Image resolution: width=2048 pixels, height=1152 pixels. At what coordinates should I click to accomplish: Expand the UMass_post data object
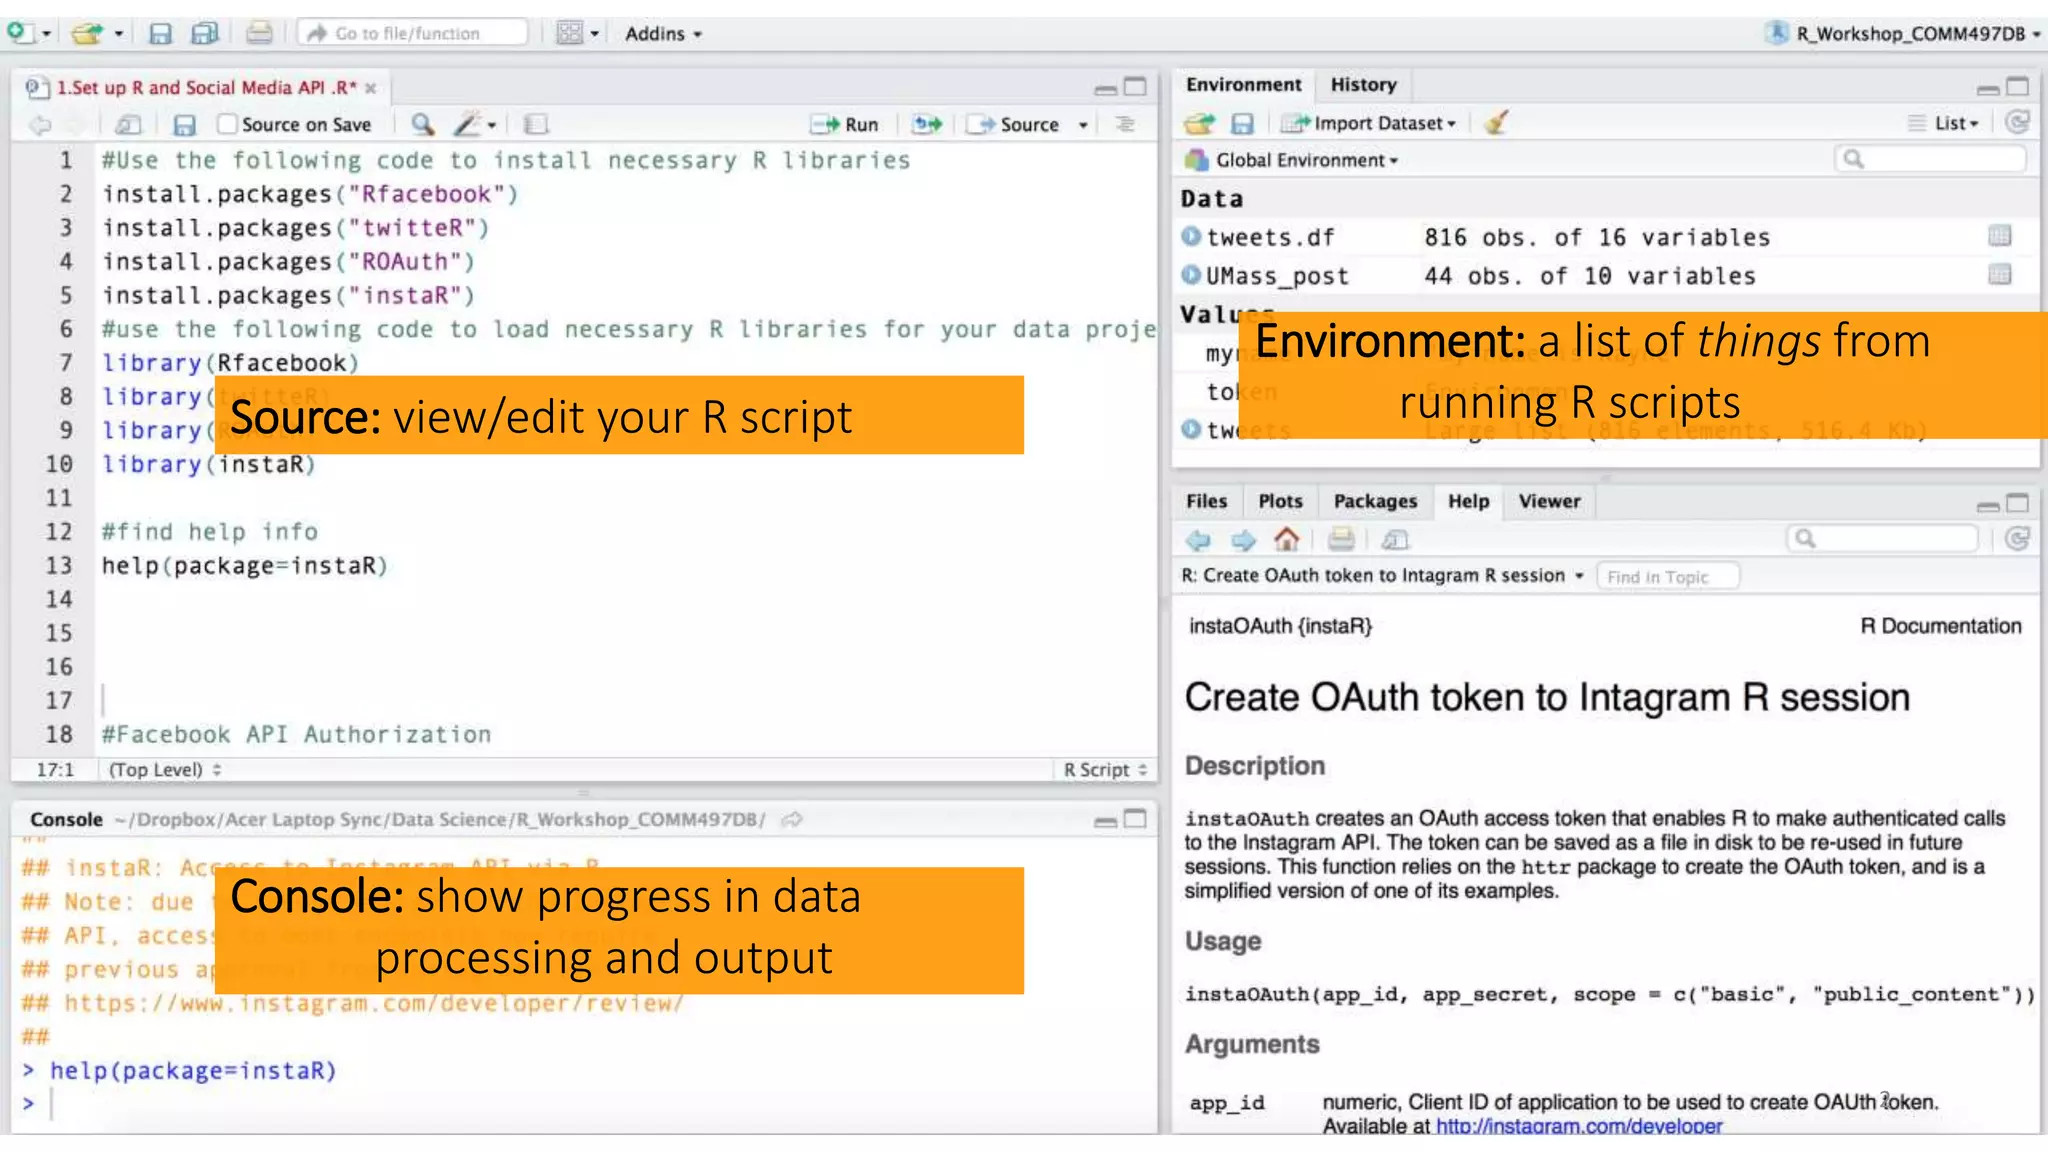tap(1191, 274)
